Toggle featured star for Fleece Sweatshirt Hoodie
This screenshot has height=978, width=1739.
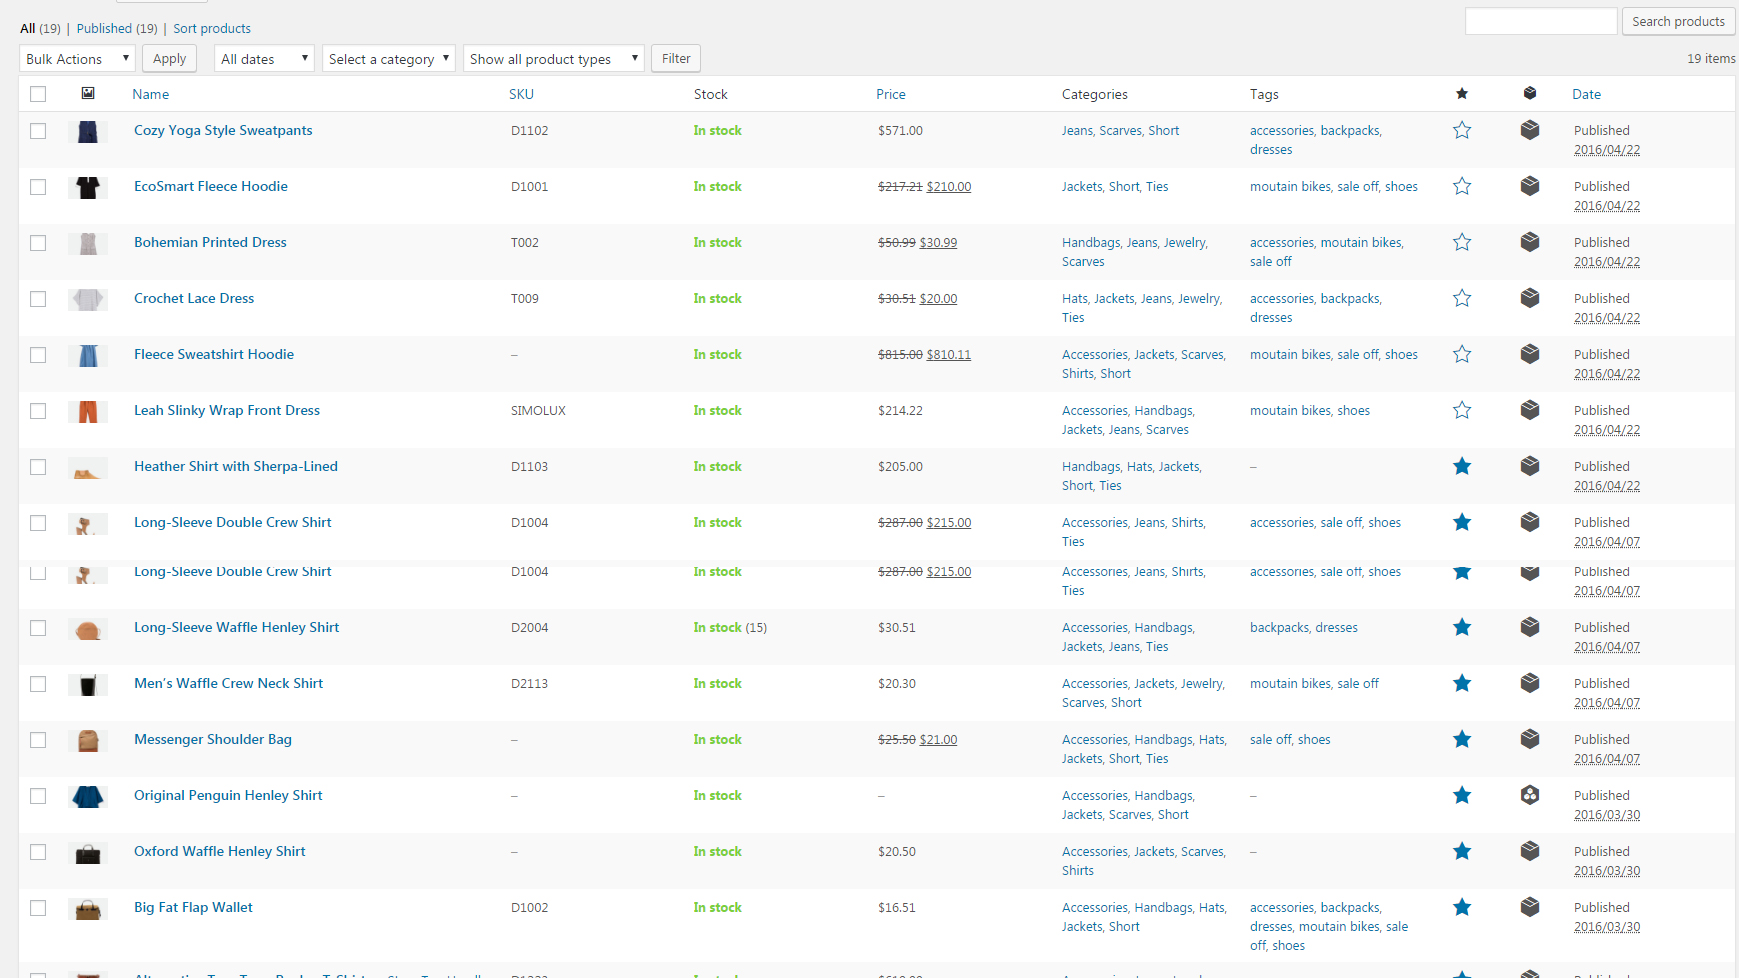[1462, 354]
